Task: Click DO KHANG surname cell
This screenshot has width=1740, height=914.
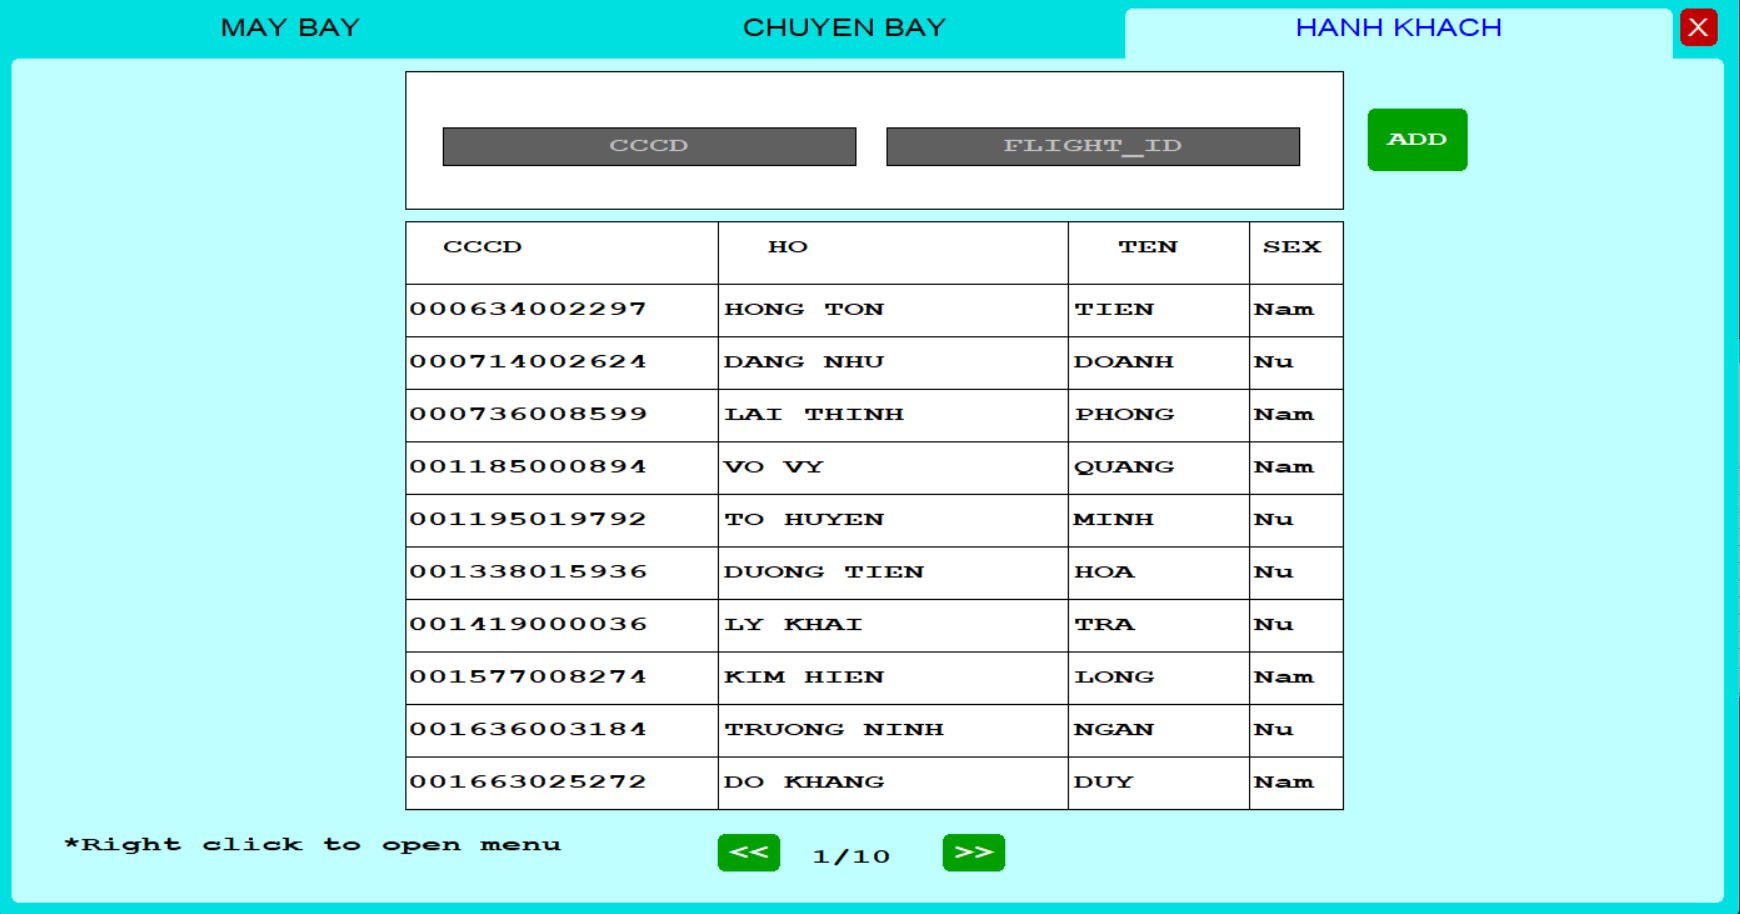Action: 893,783
